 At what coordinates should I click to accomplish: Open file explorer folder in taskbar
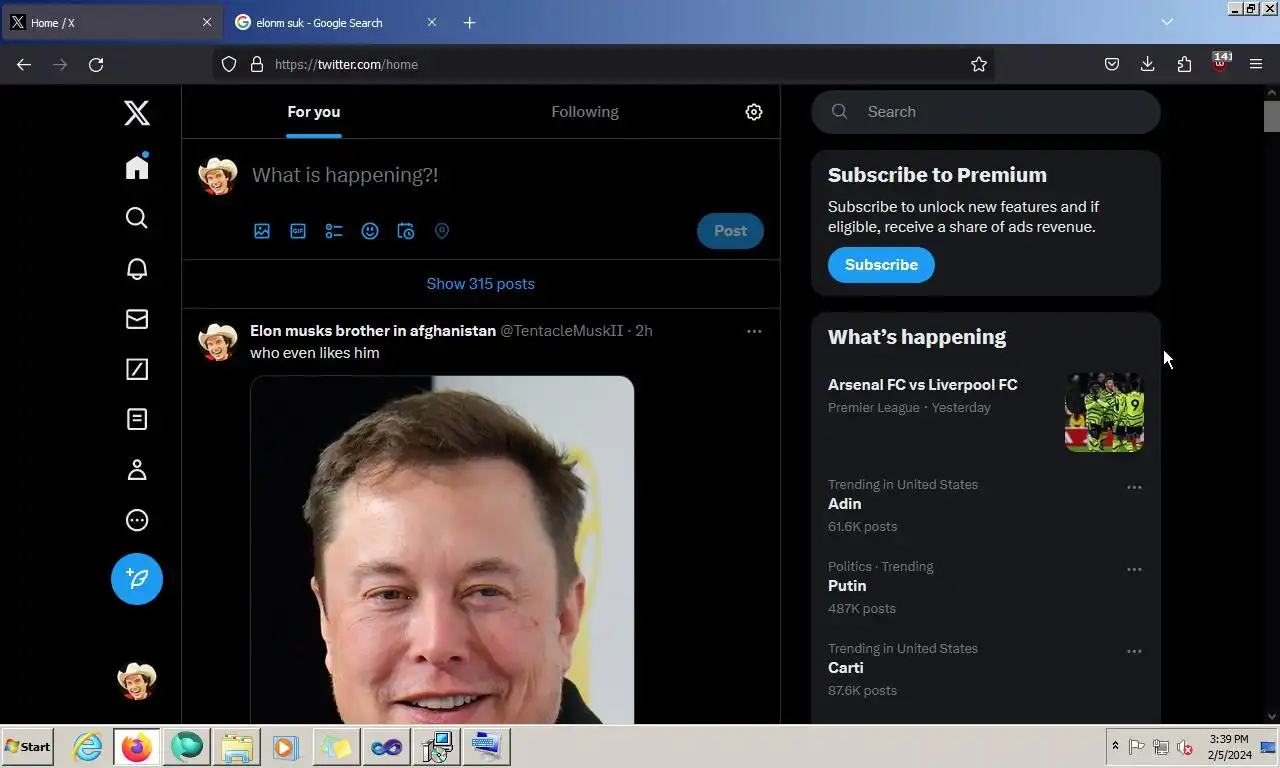click(x=237, y=747)
